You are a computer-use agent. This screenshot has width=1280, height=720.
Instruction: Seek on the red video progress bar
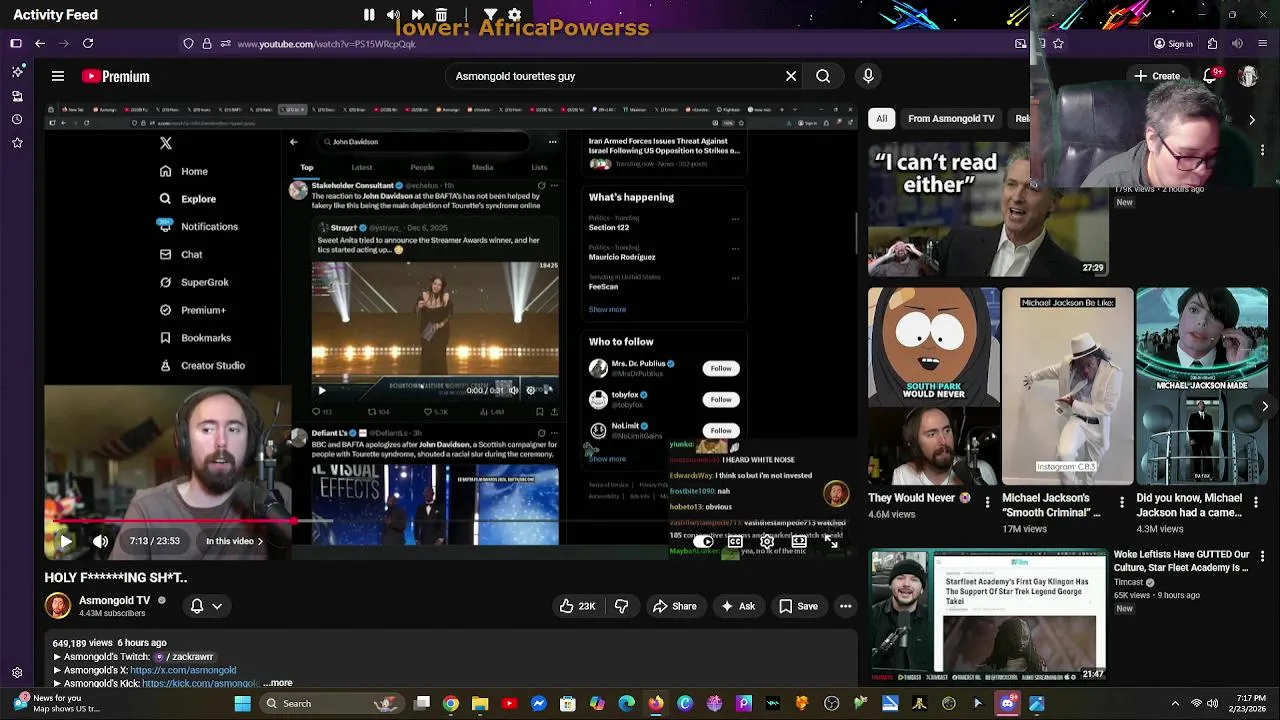click(451, 521)
